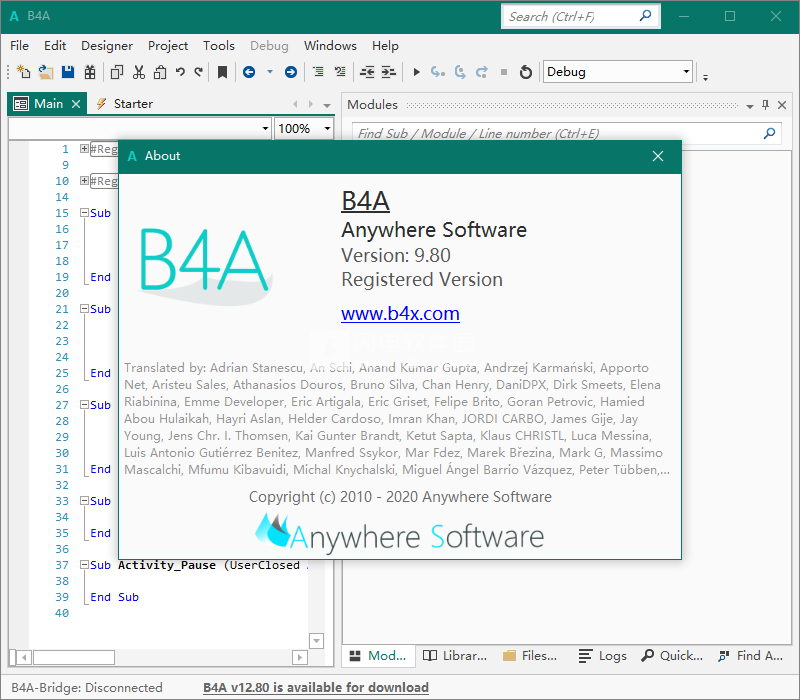Screen dimensions: 800x700
Task: Collapse the Sub at line 27
Action: (84, 404)
